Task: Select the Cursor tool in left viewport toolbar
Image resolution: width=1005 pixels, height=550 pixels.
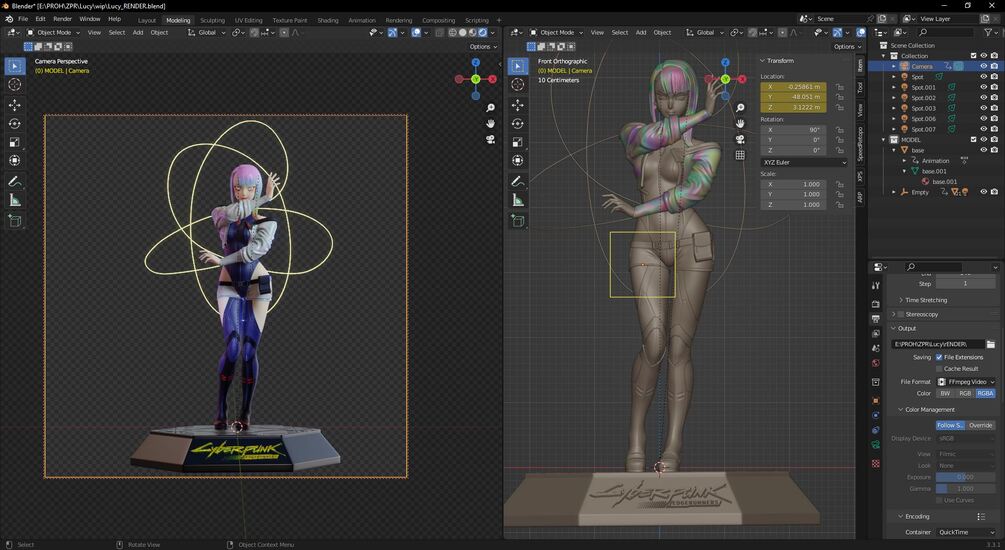Action: click(x=15, y=85)
